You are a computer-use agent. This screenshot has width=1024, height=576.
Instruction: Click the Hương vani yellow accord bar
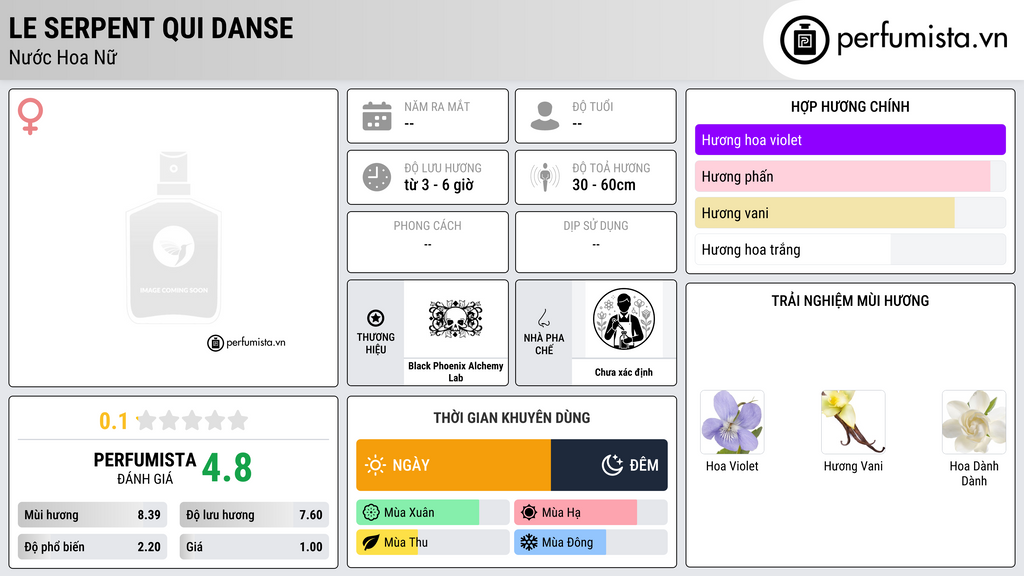(x=850, y=213)
